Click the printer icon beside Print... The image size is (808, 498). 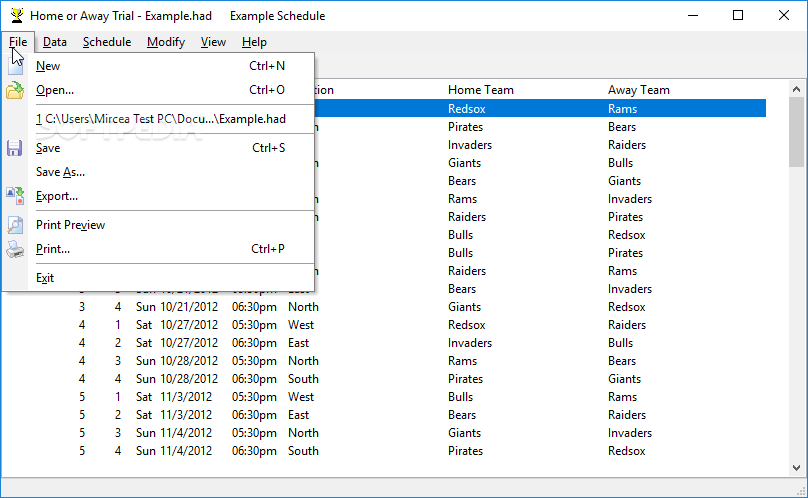point(15,249)
